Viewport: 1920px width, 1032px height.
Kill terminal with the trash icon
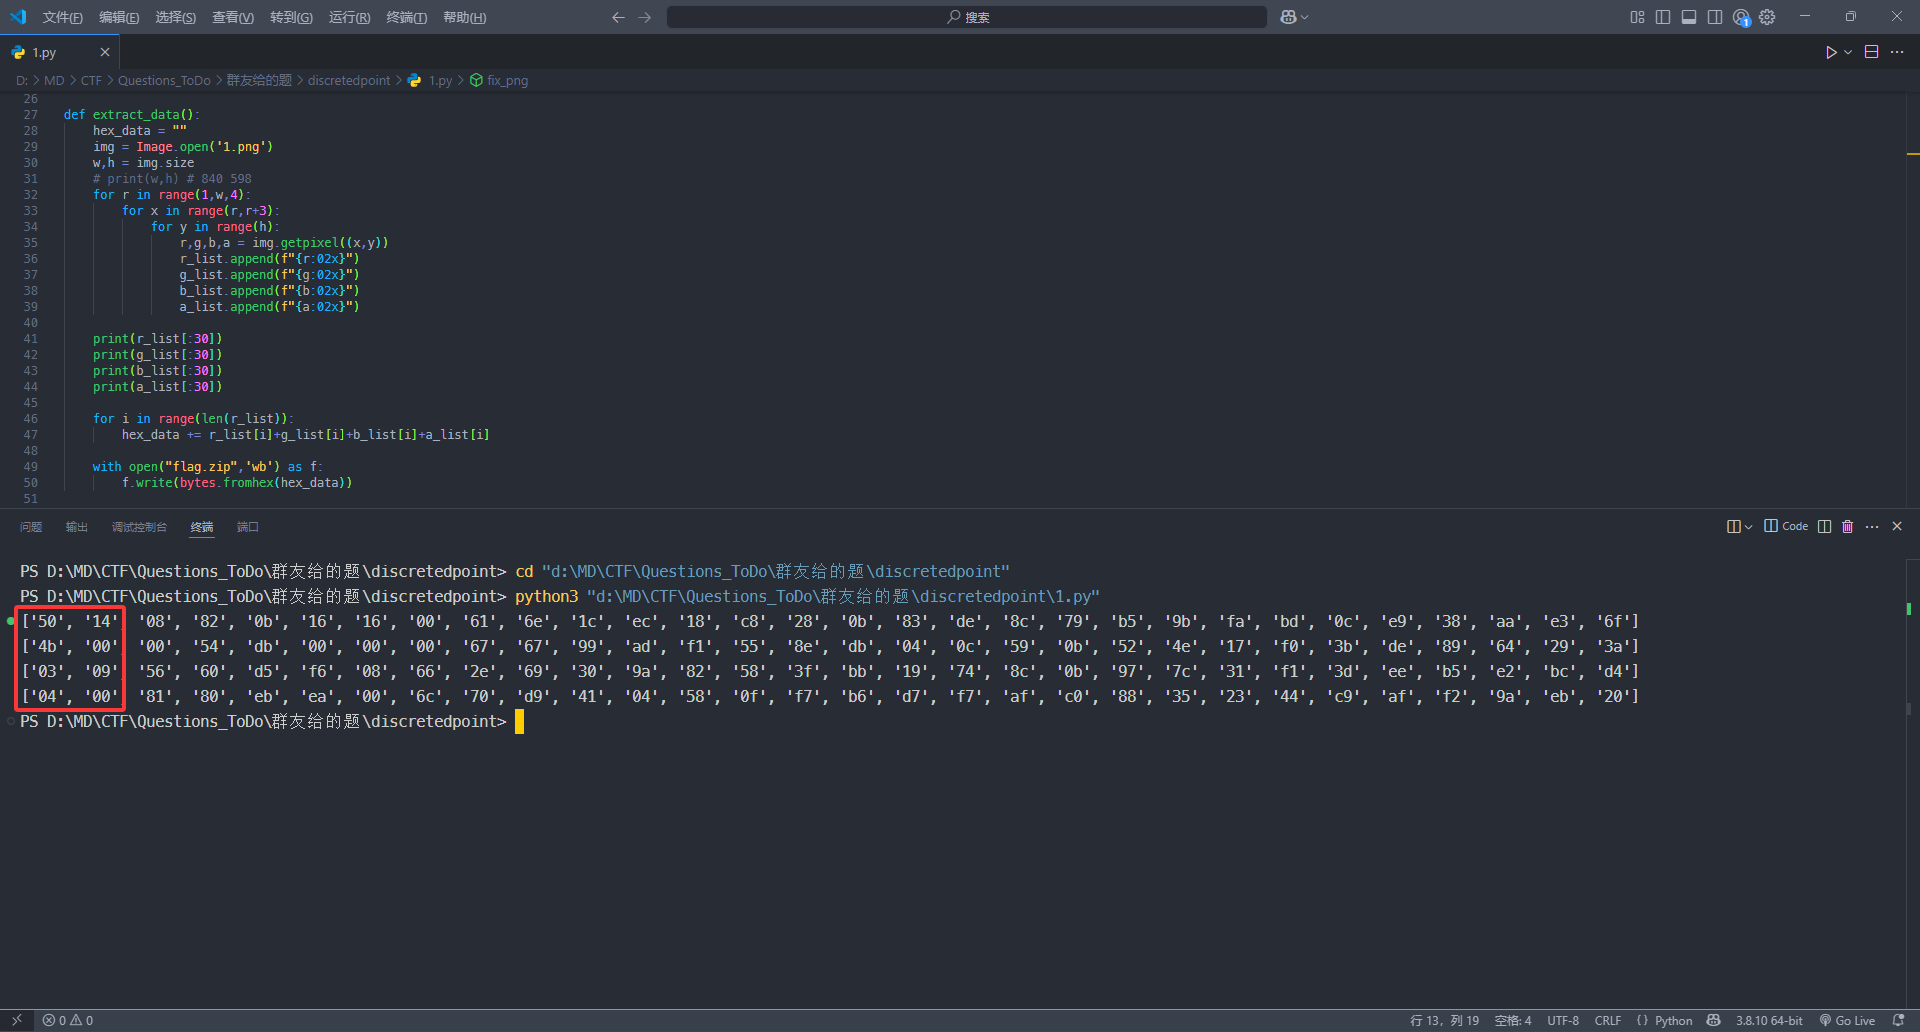1847,527
